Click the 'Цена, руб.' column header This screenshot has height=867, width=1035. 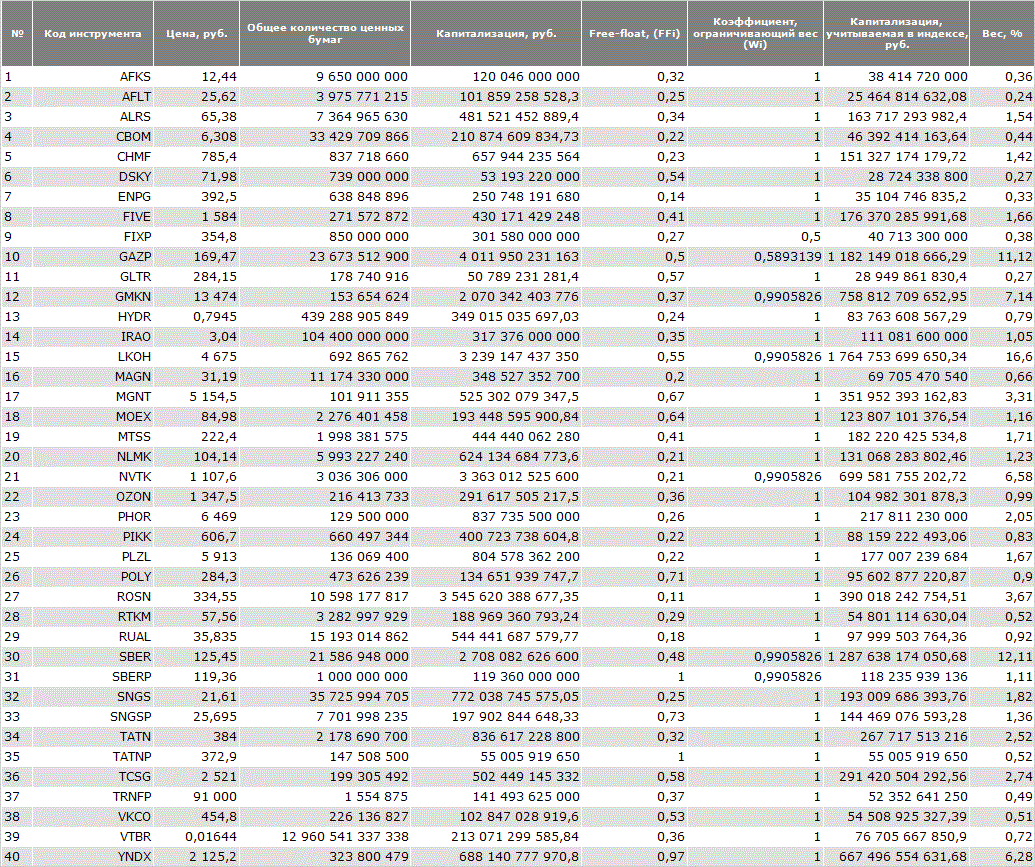point(197,33)
